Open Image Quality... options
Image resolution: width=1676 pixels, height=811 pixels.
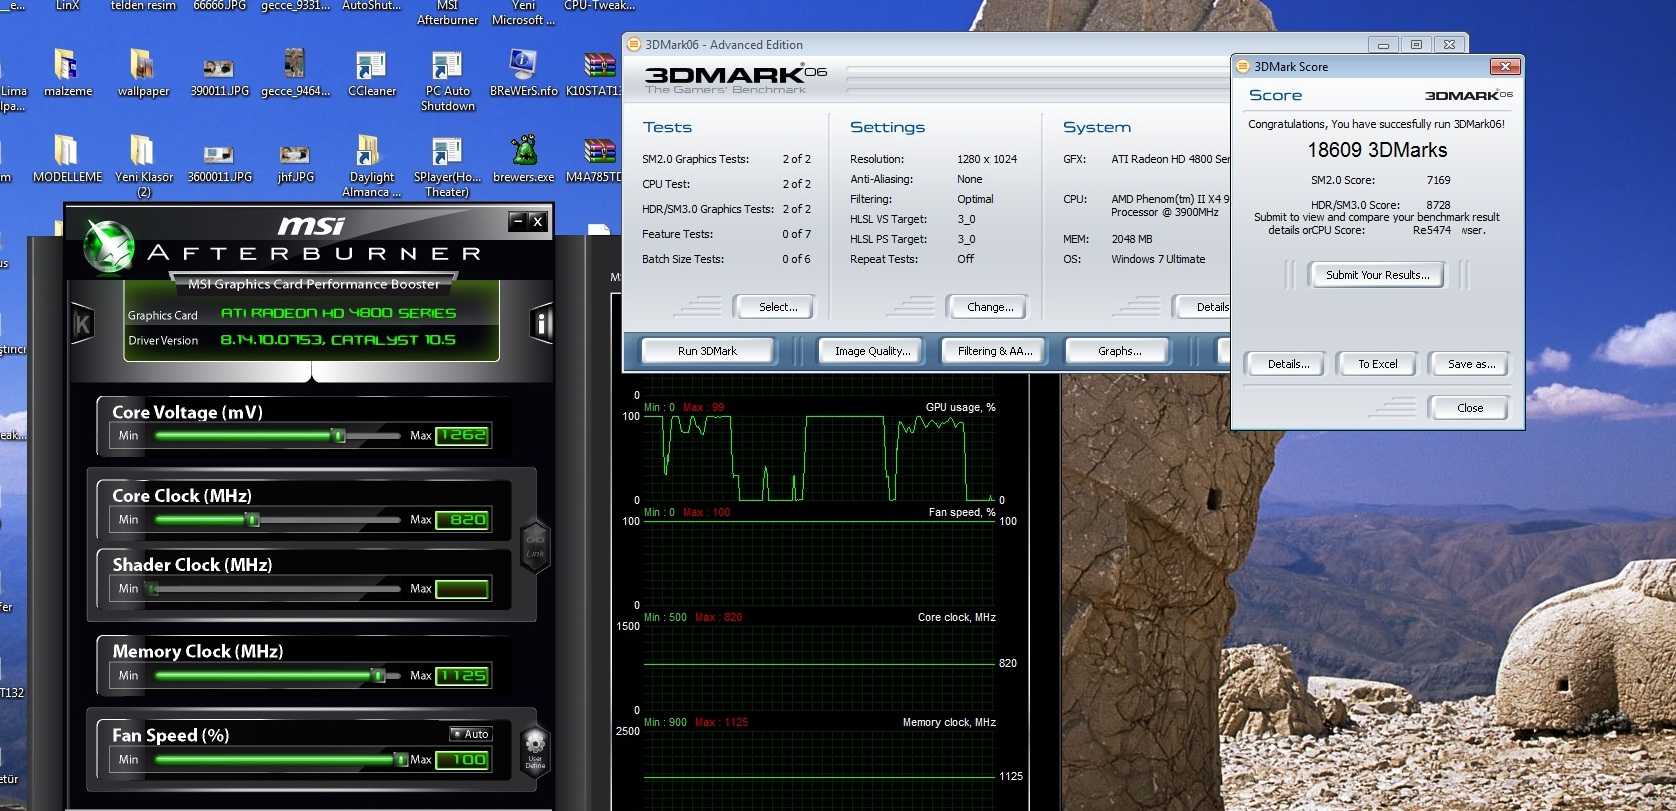873,351
